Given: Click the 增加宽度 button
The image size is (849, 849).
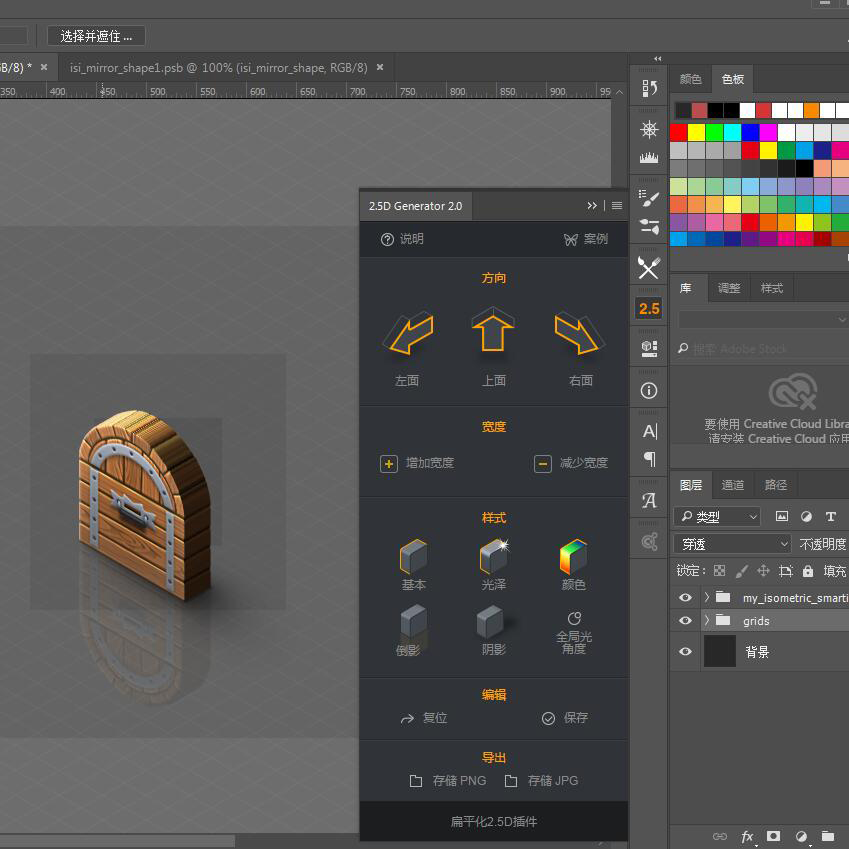Looking at the screenshot, I should point(418,463).
